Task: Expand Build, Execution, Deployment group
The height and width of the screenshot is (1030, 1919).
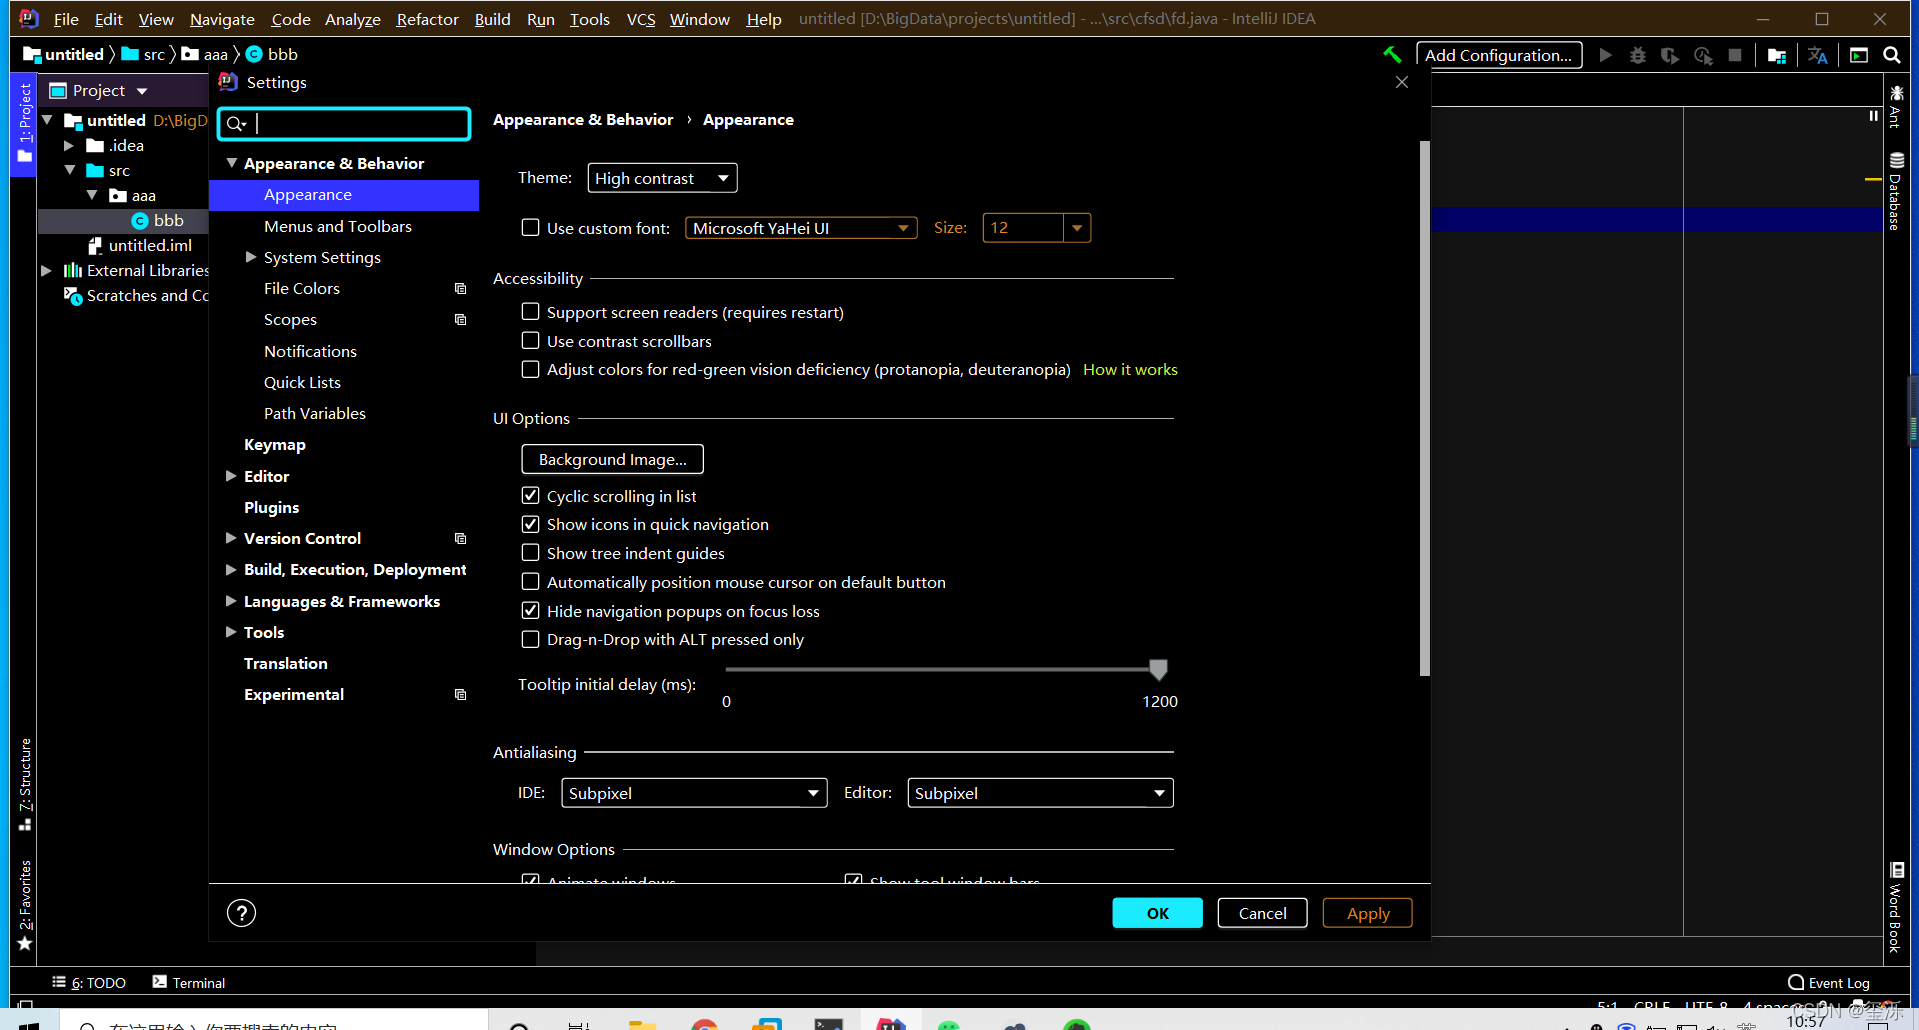Action: pyautogui.click(x=231, y=570)
